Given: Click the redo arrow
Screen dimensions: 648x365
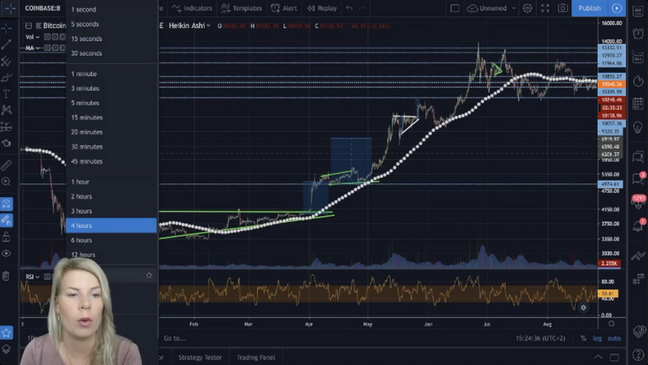Looking at the screenshot, I should coord(362,8).
